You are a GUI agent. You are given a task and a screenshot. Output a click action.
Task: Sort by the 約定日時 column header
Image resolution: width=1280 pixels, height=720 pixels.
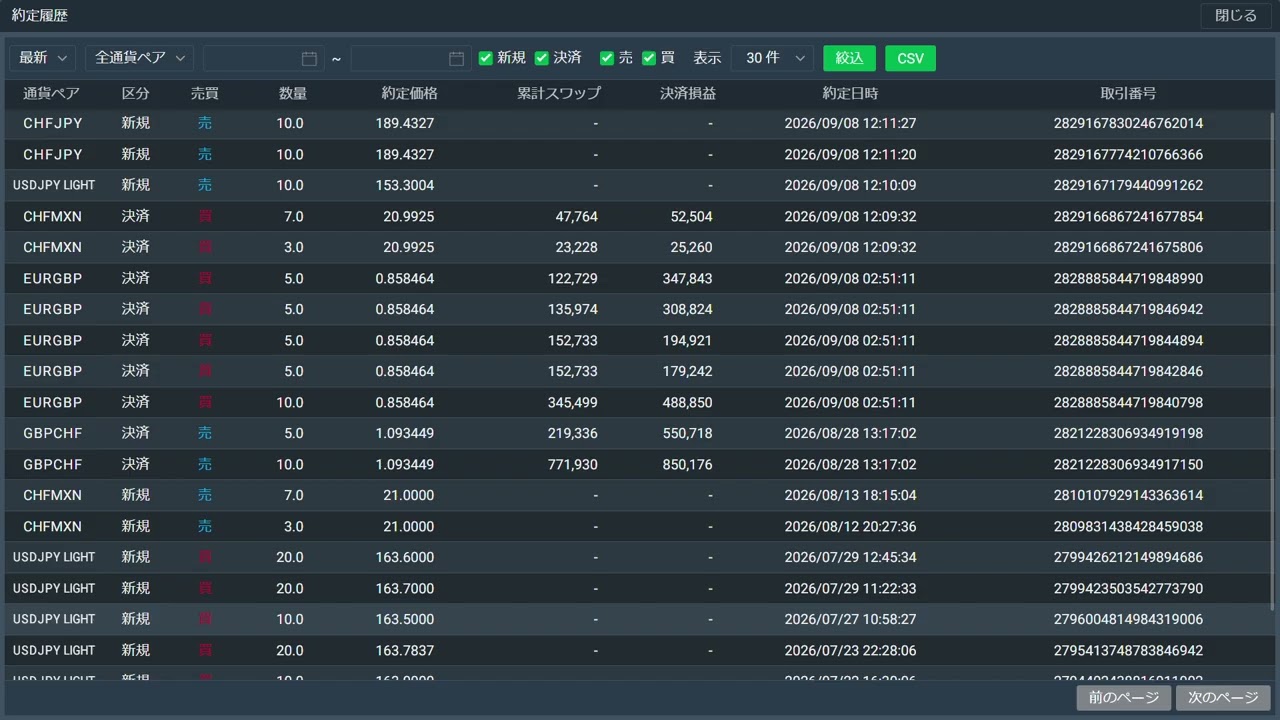pyautogui.click(x=850, y=93)
